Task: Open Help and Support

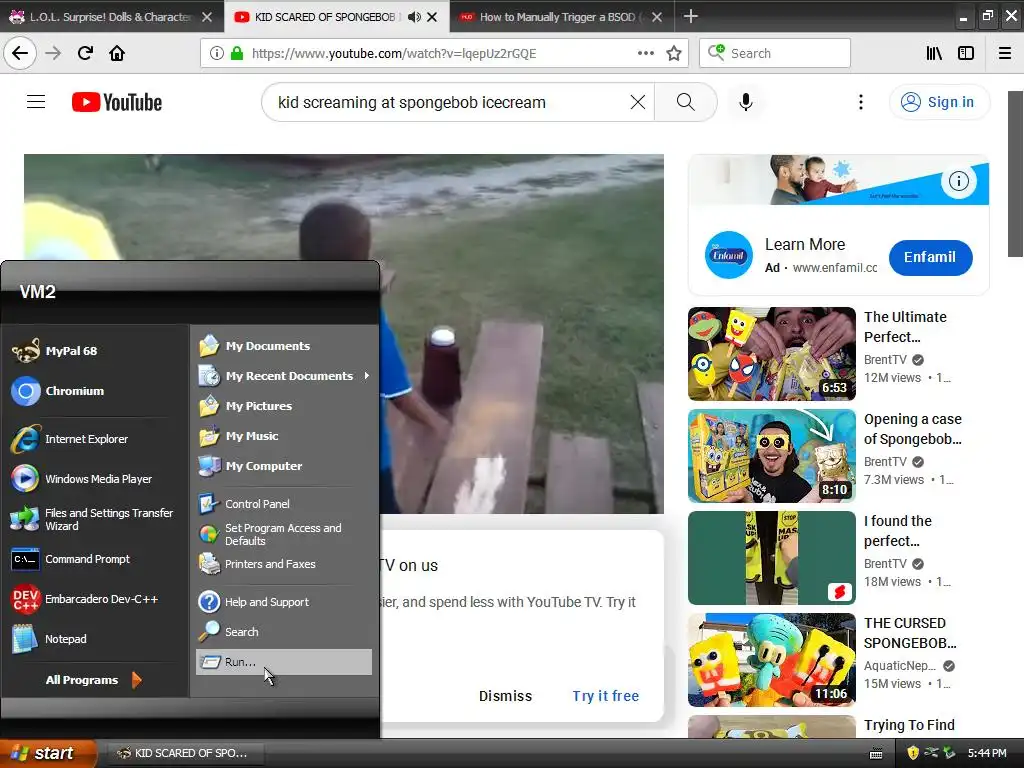Action: click(254, 602)
